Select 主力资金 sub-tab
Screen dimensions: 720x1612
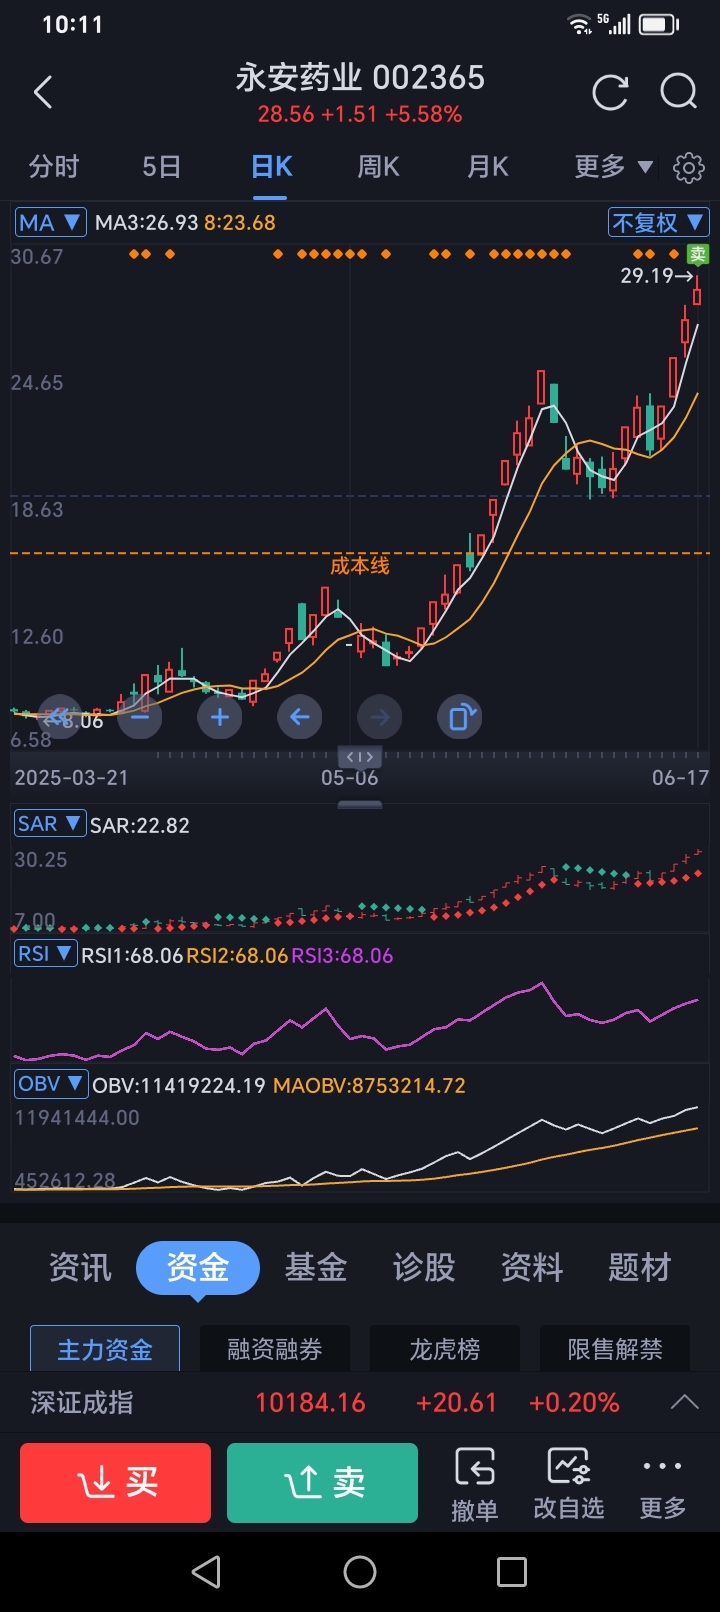point(105,1349)
